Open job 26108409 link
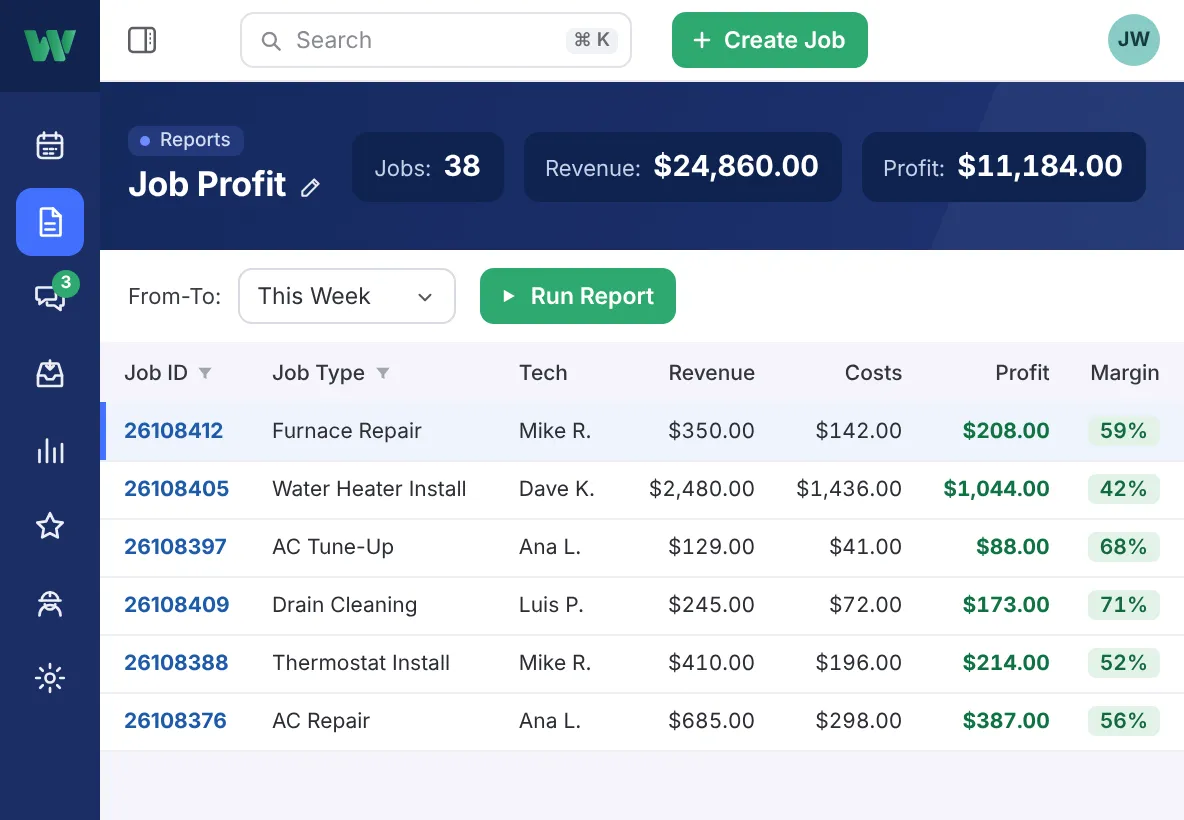Viewport: 1184px width, 820px height. pyautogui.click(x=177, y=605)
